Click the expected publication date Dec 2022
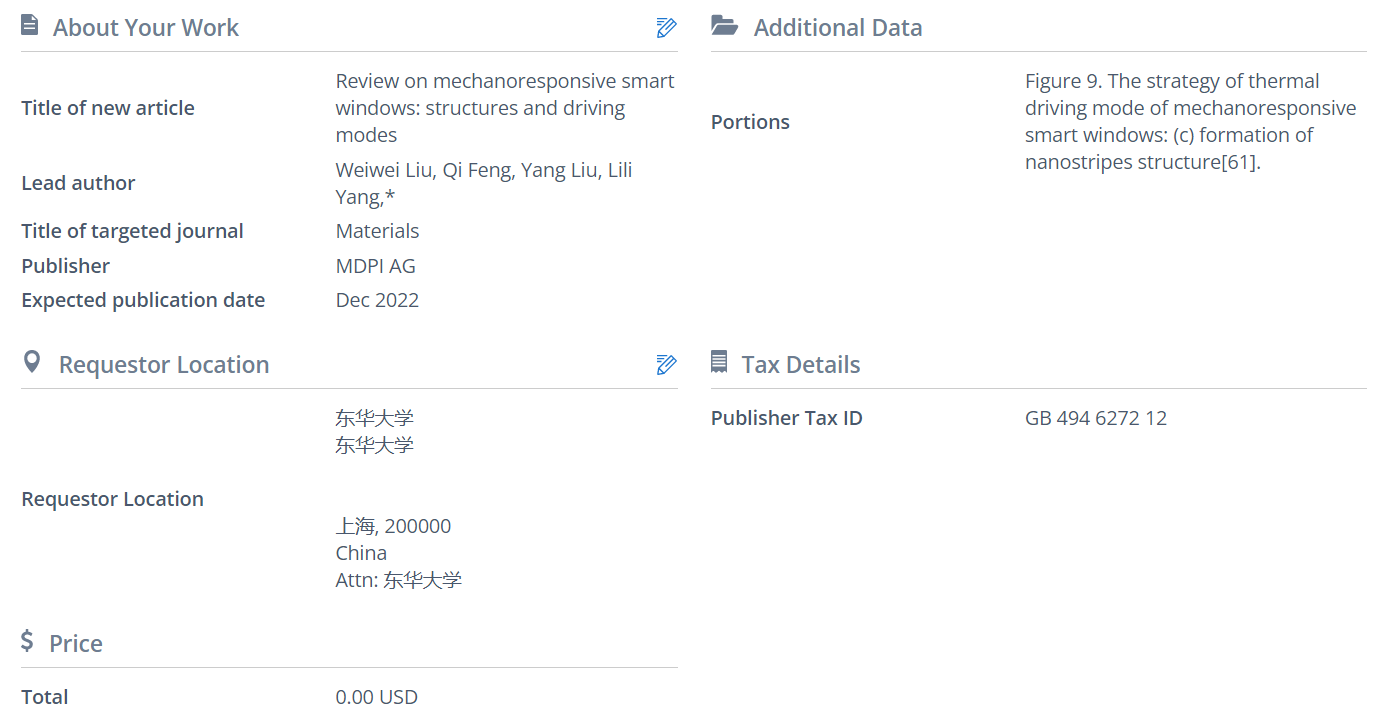 377,300
